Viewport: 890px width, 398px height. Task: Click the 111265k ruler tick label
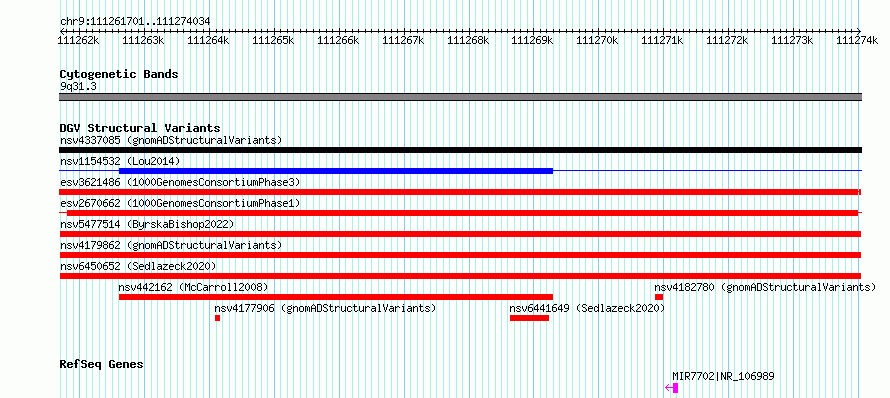pos(273,40)
